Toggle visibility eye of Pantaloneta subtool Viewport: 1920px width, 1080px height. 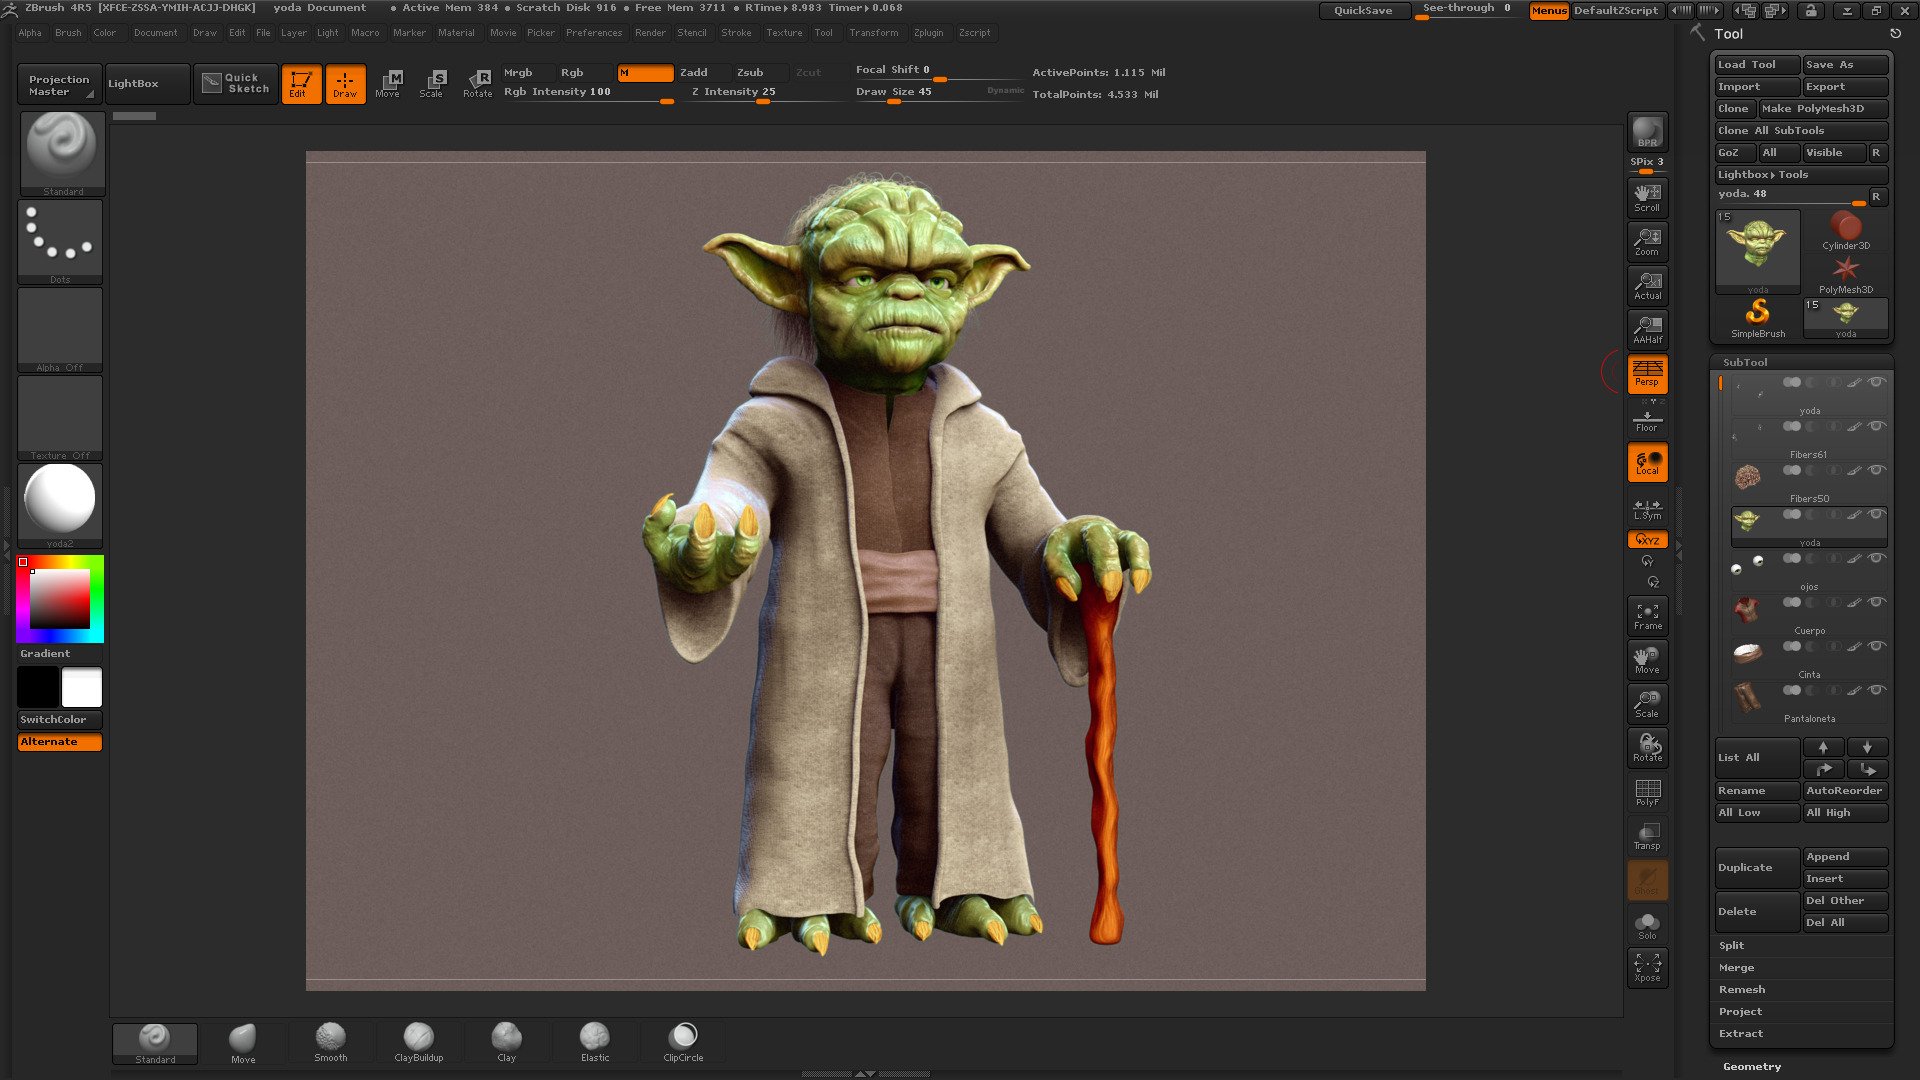click(x=1877, y=690)
